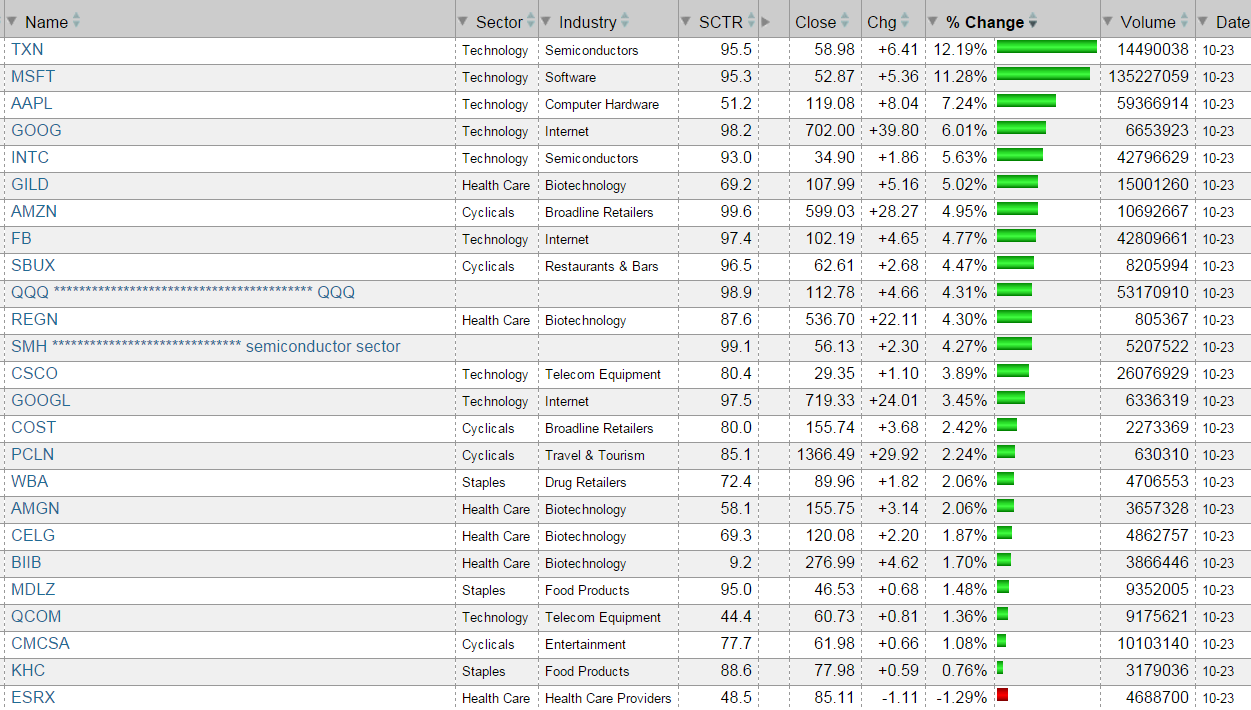Screen dimensions: 1251x710
Task: Click TXN percent change 12.19%
Action: click(961, 49)
